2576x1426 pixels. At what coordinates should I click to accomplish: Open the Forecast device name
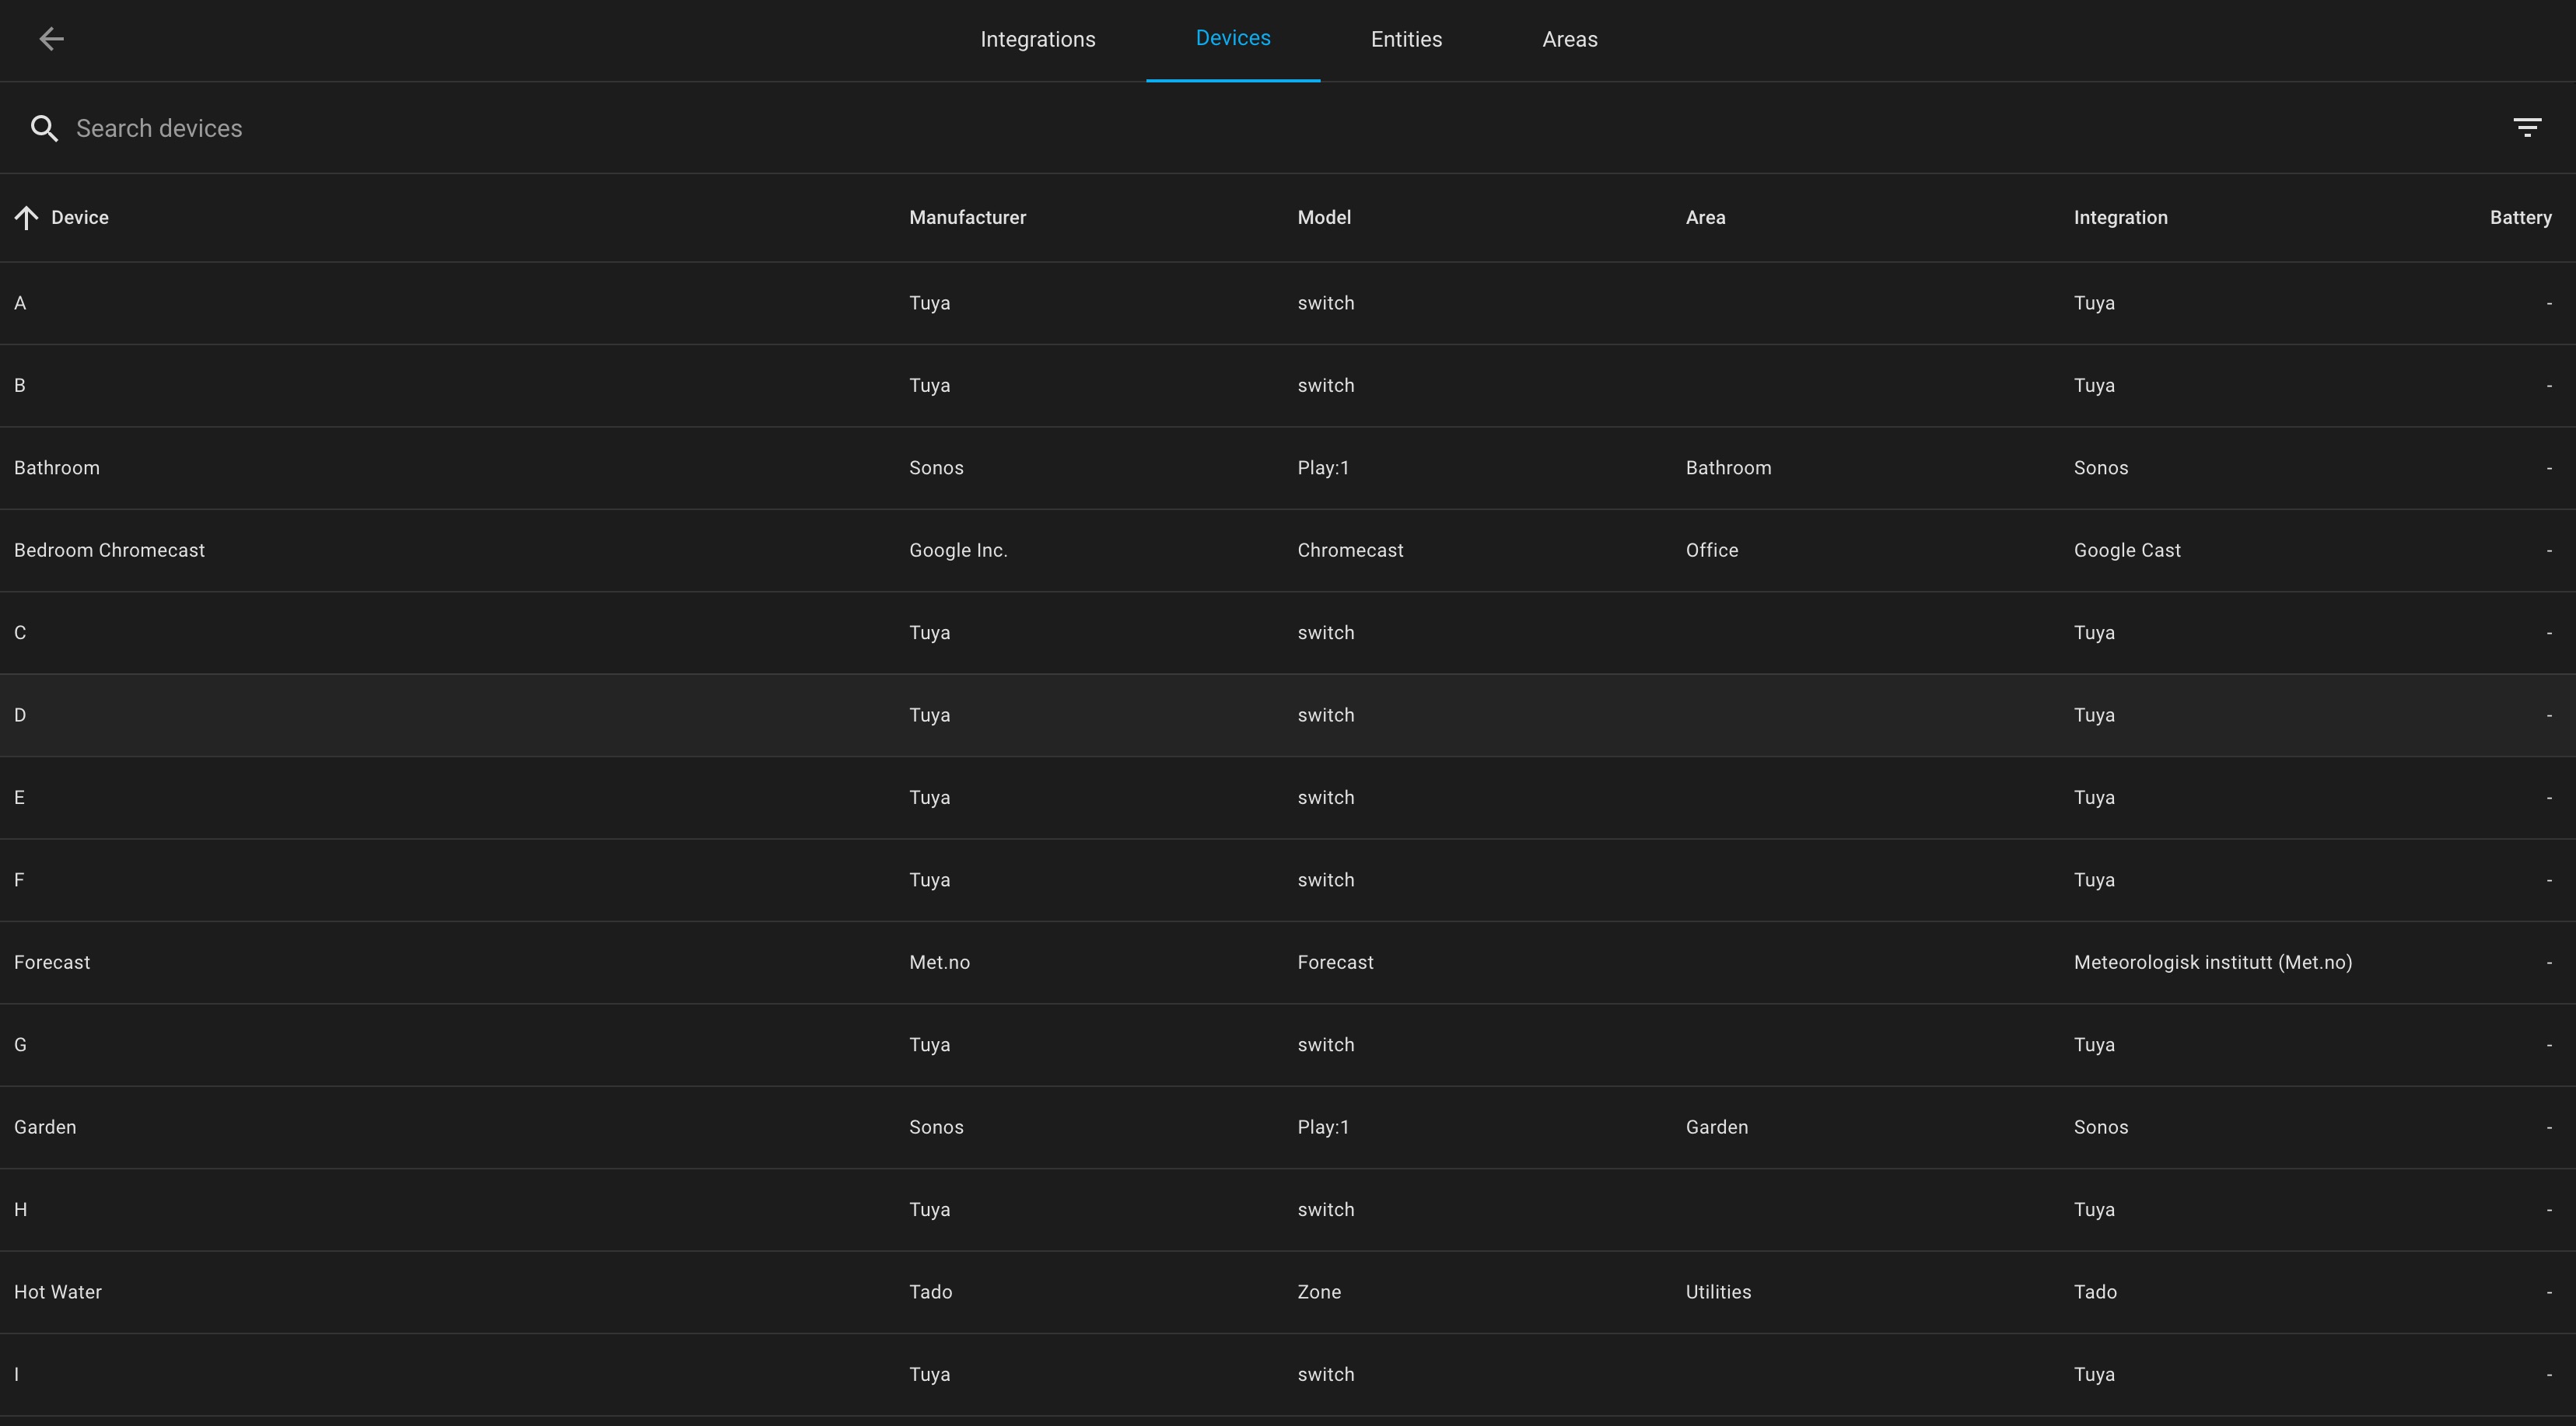52,962
